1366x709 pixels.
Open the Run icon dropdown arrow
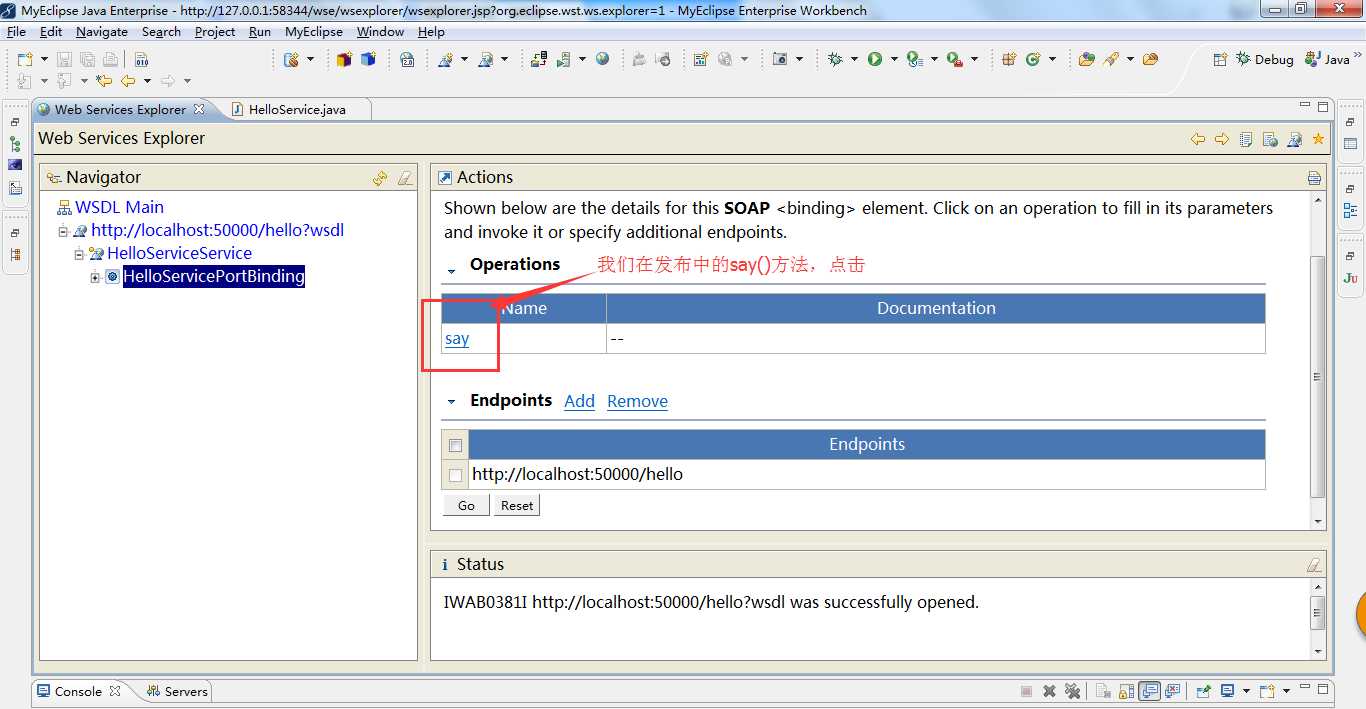892,60
